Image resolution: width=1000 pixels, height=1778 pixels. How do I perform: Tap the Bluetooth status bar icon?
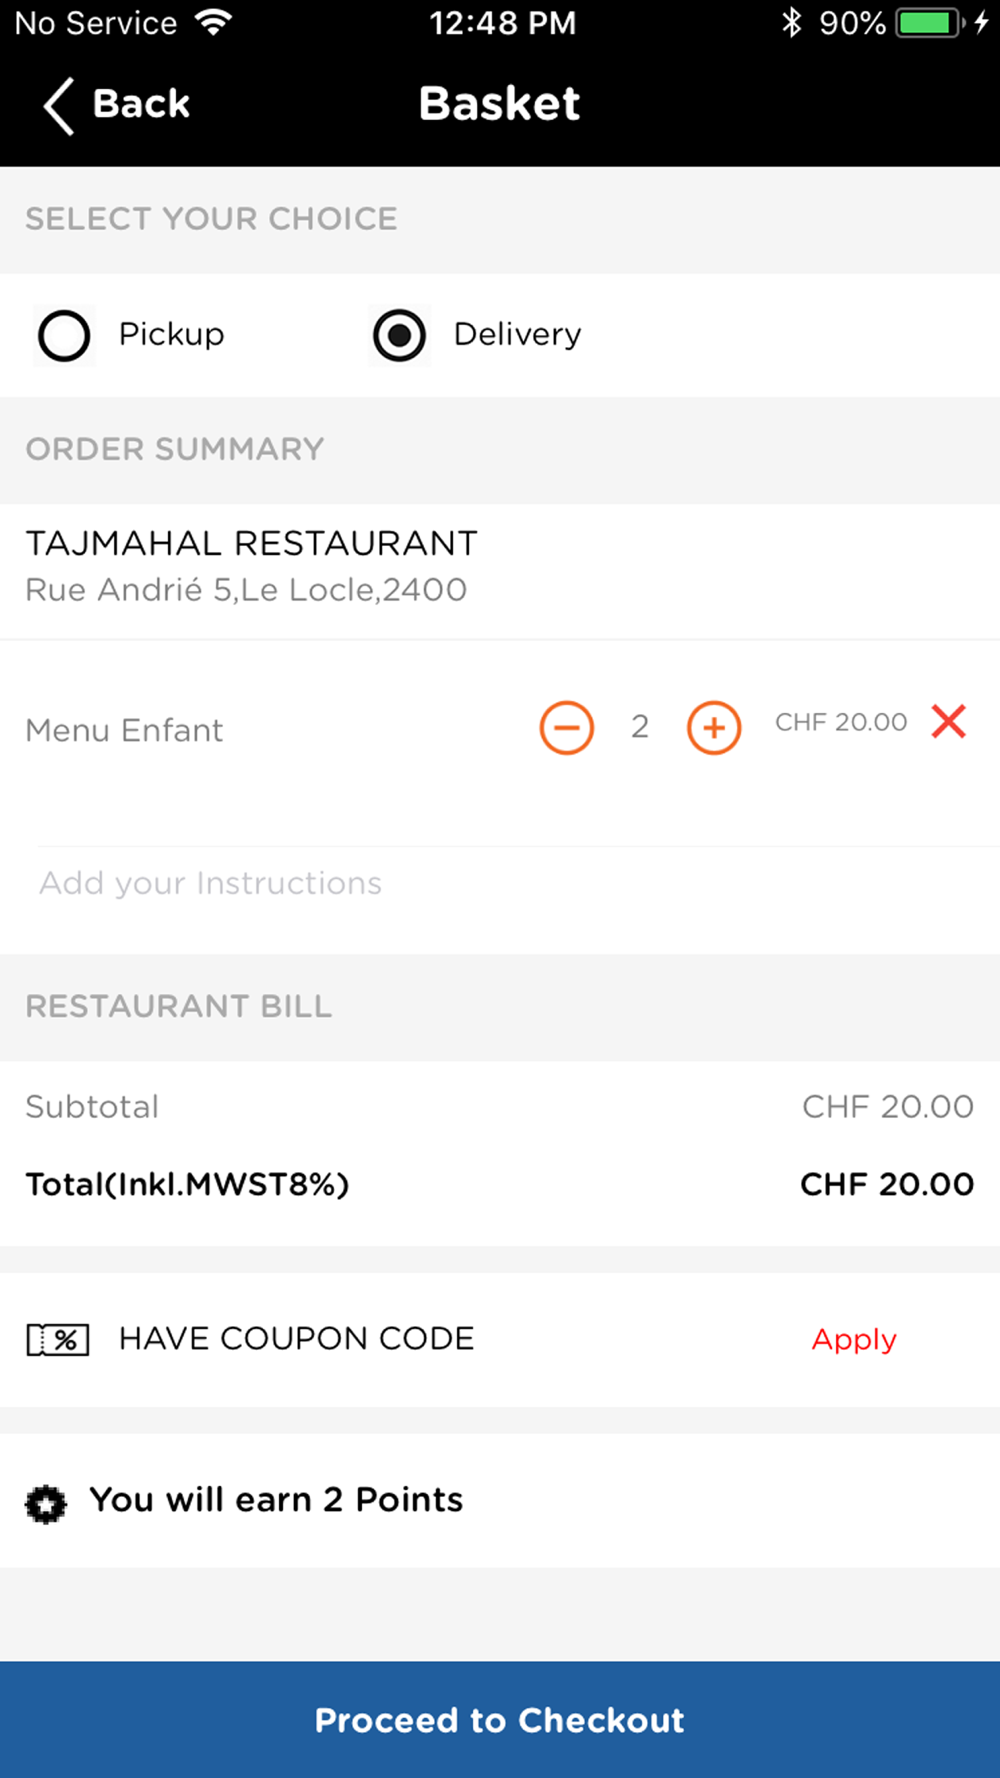click(792, 22)
